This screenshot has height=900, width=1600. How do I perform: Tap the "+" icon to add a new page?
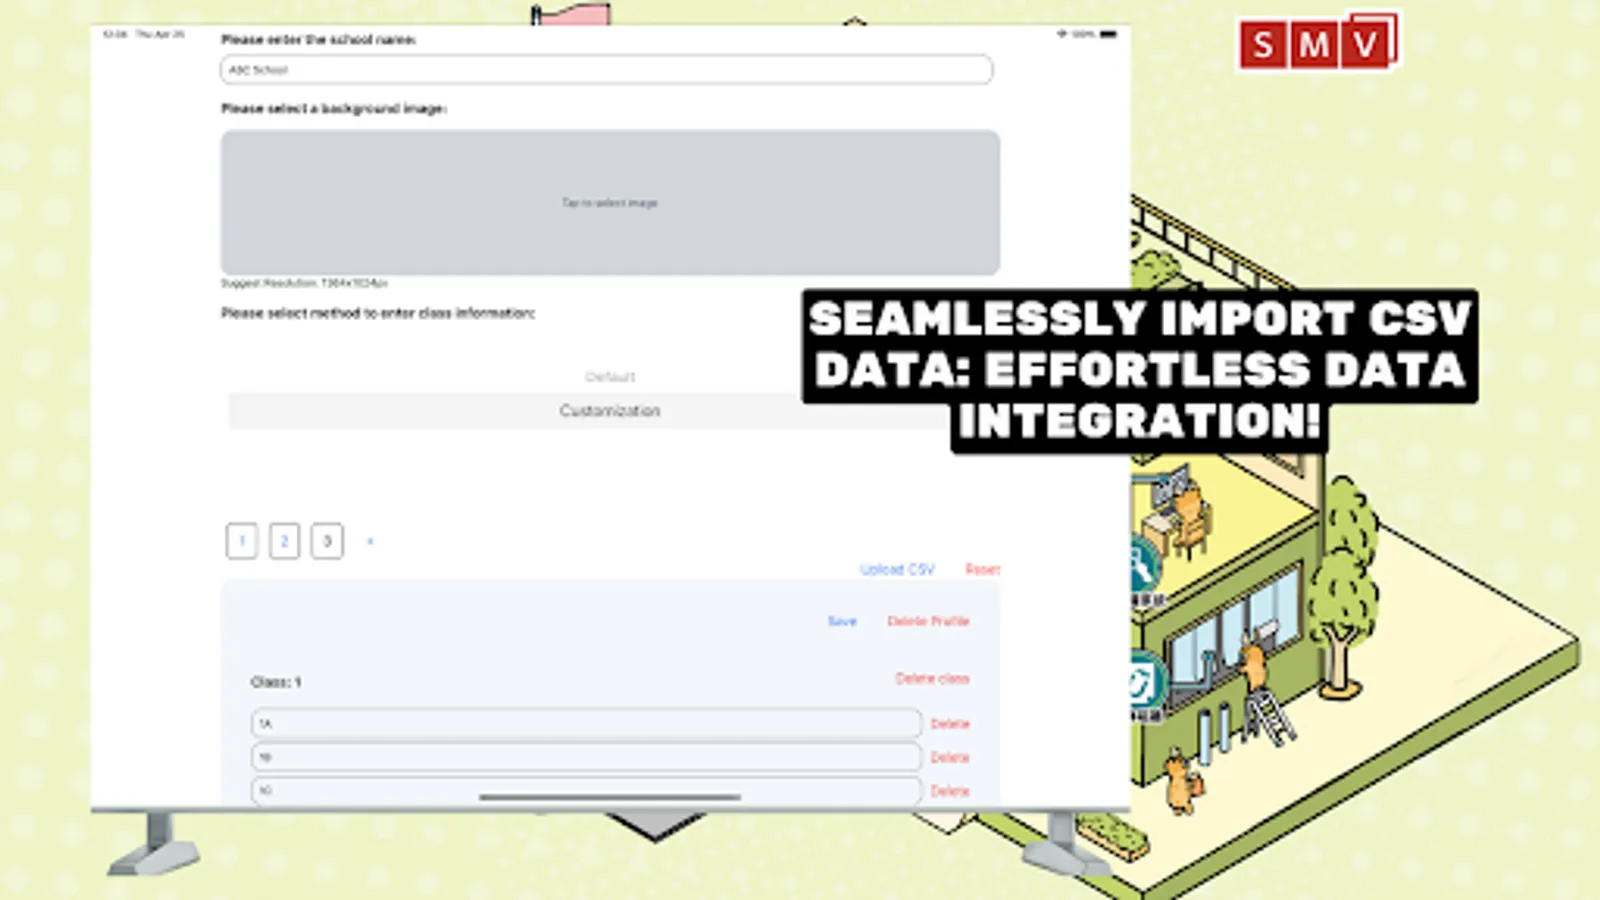pos(370,541)
